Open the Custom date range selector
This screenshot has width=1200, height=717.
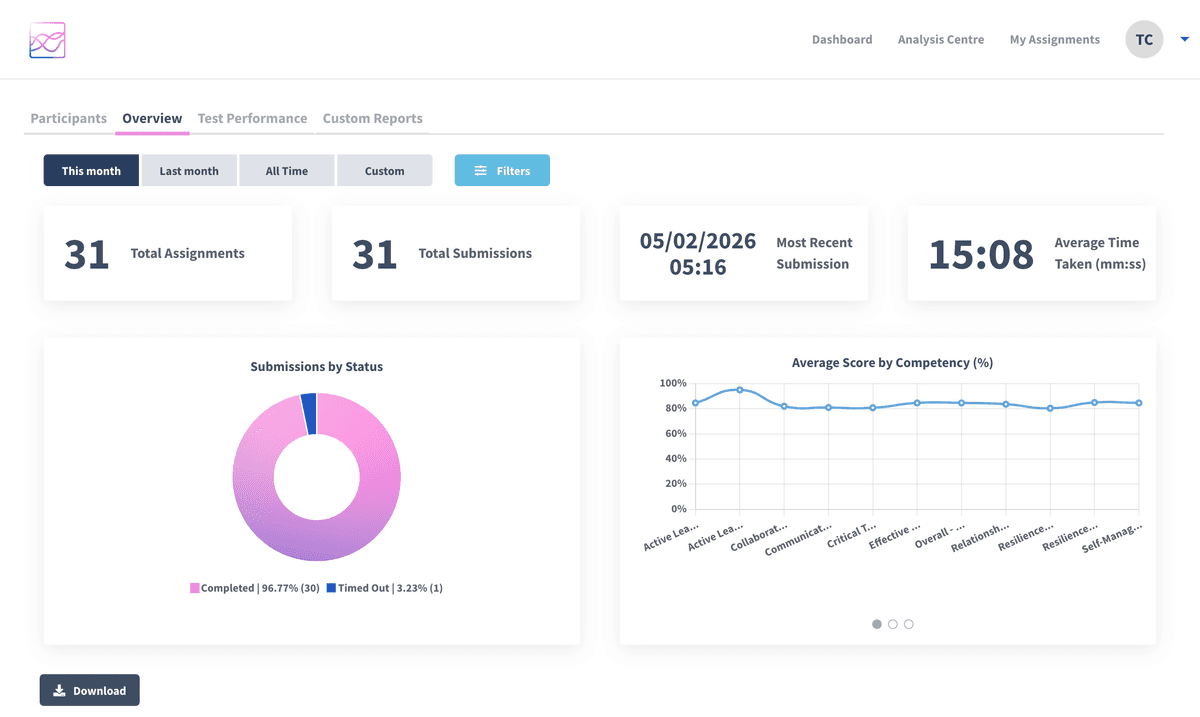point(385,170)
